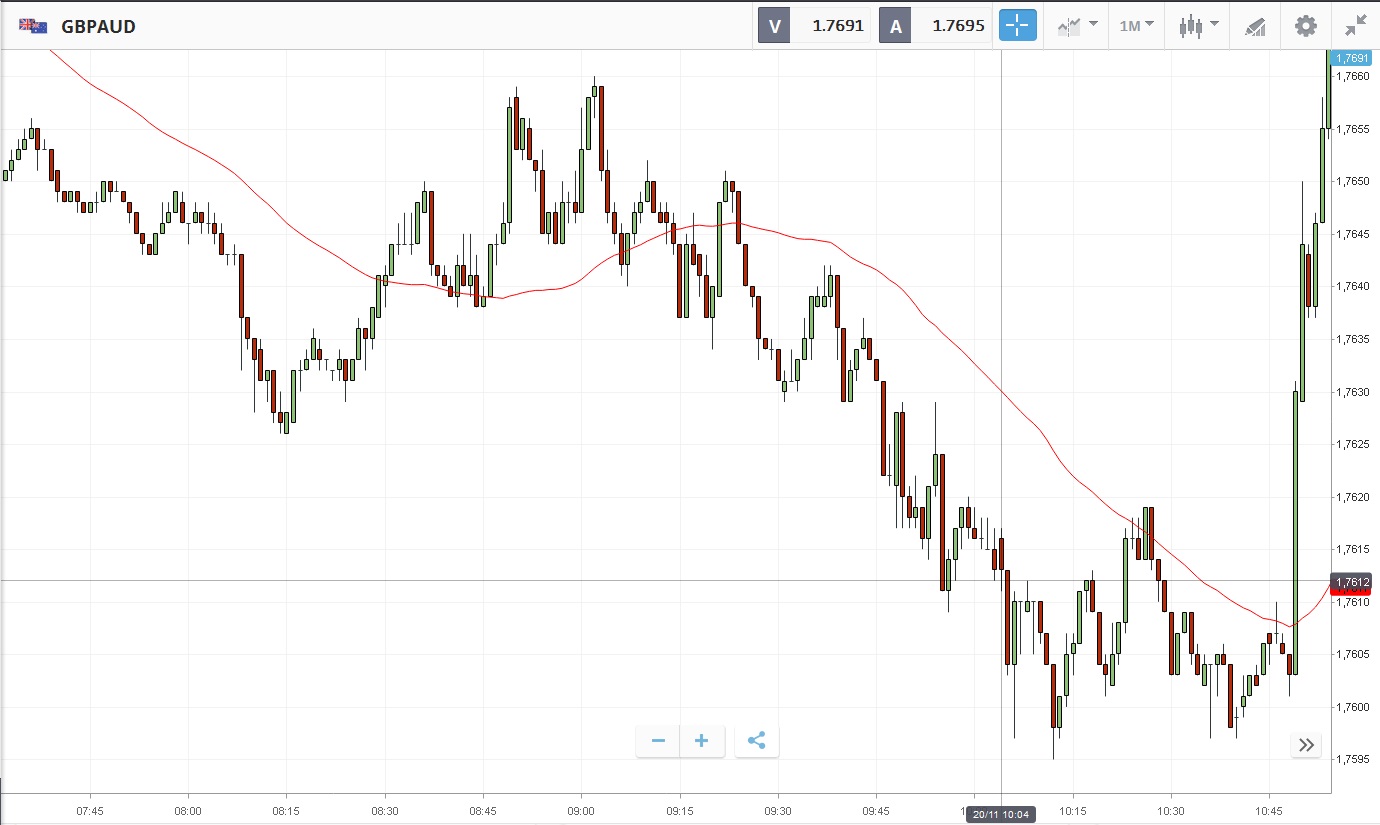This screenshot has height=825, width=1380.
Task: Click the 08:30 time axis label
Action: [x=385, y=811]
